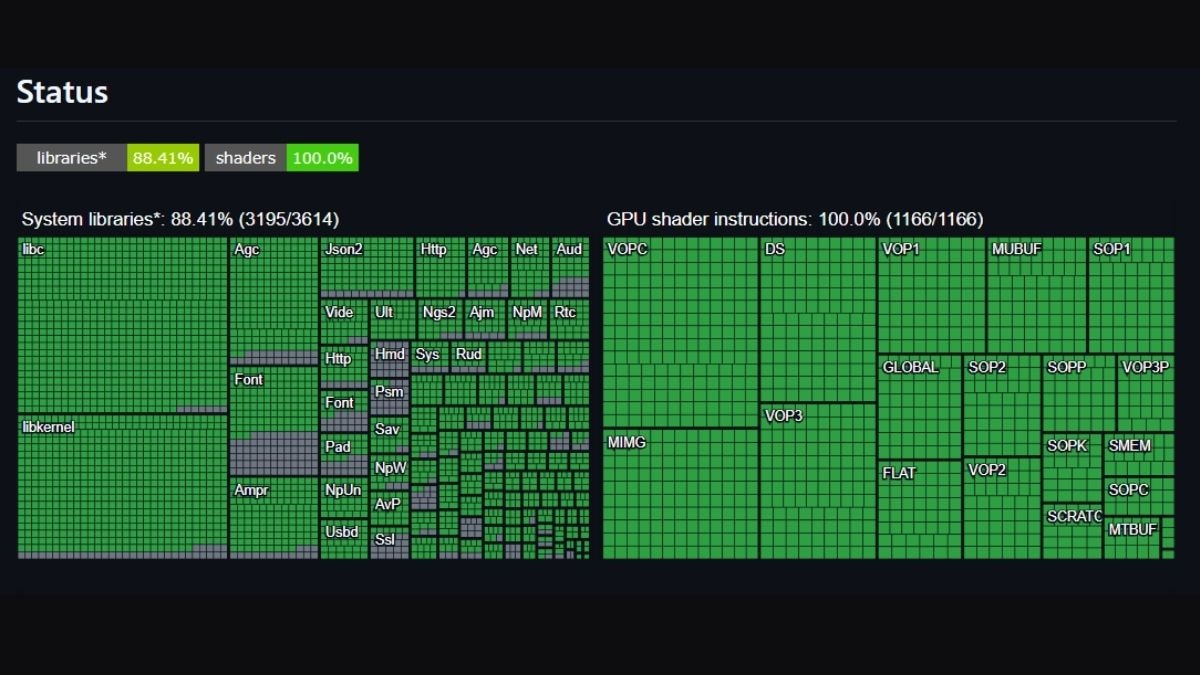
Task: Click the Aud library block
Action: (x=570, y=268)
